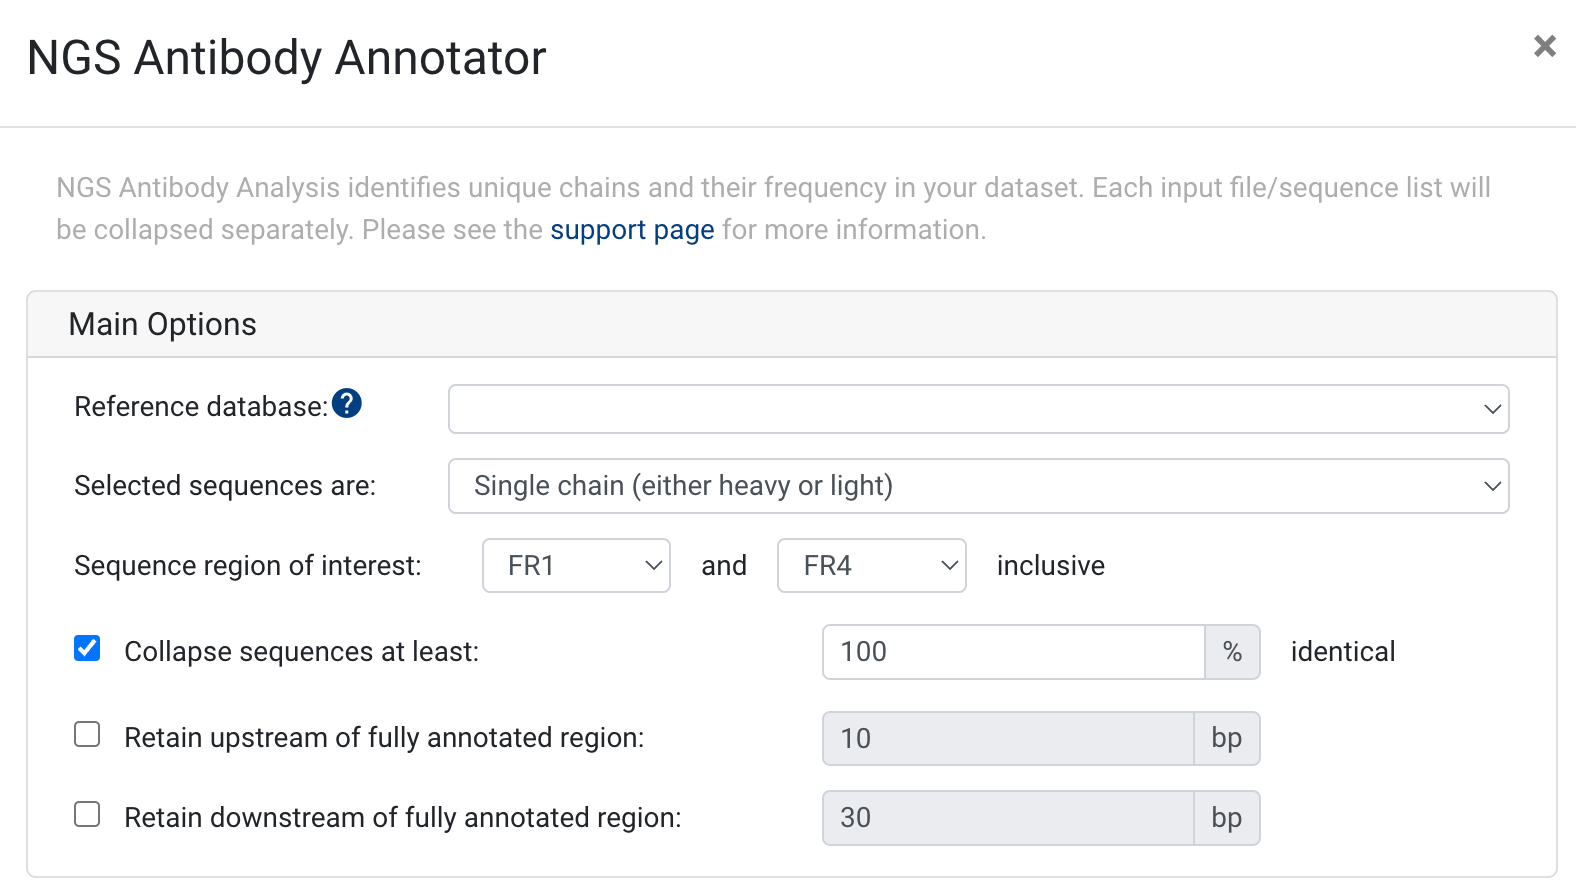
Task: Open the Reference database dropdown
Action: (978, 409)
